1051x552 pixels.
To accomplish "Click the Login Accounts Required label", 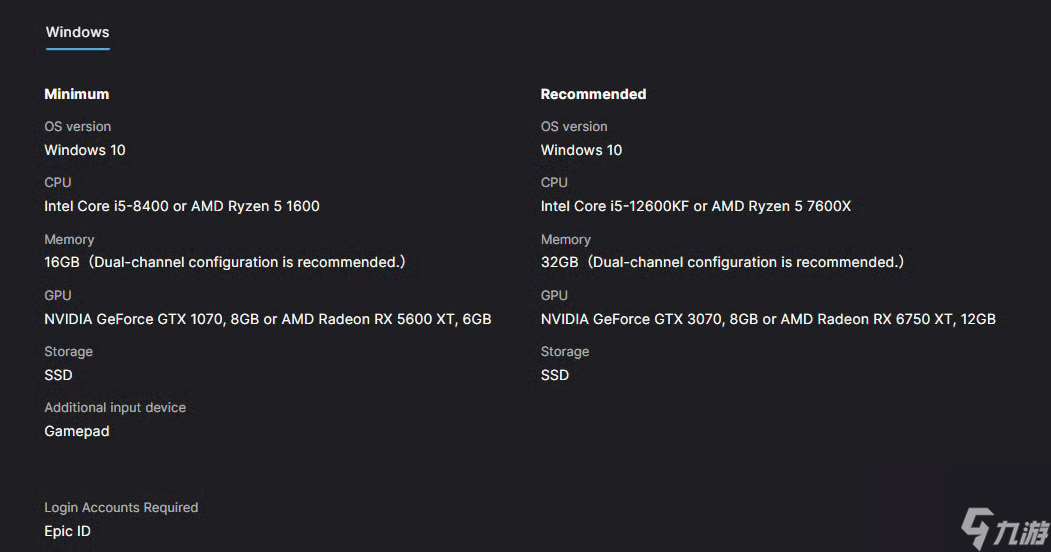I will click(x=121, y=507).
